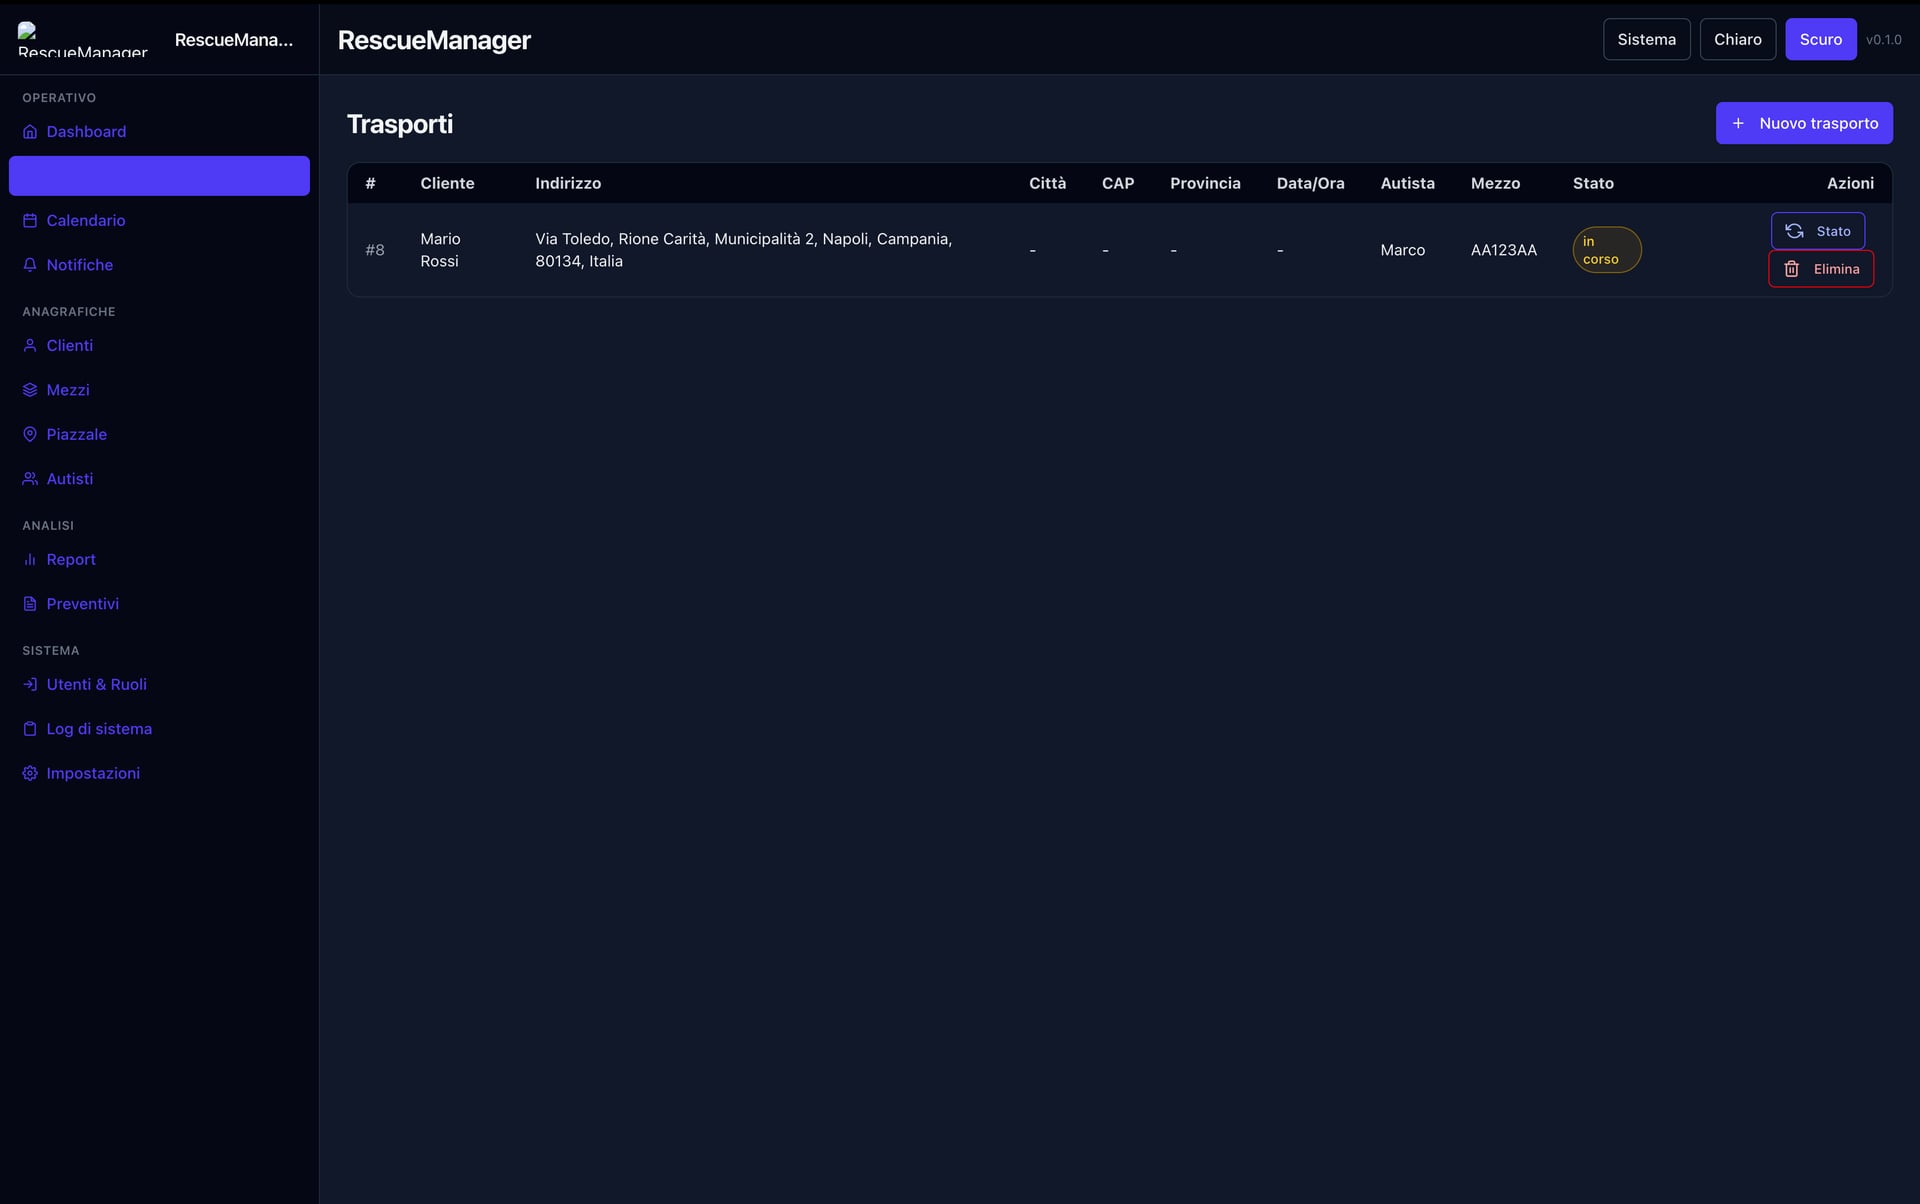The height and width of the screenshot is (1204, 1920).
Task: Click the Stato action button
Action: [1817, 231]
